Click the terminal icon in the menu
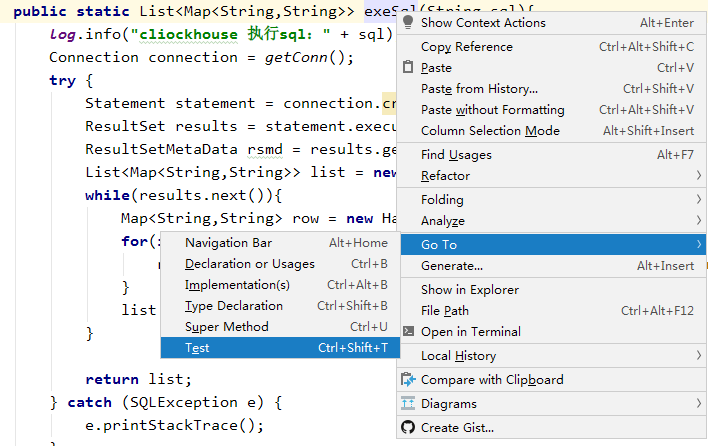Viewport: 708px width, 446px height. 408,332
